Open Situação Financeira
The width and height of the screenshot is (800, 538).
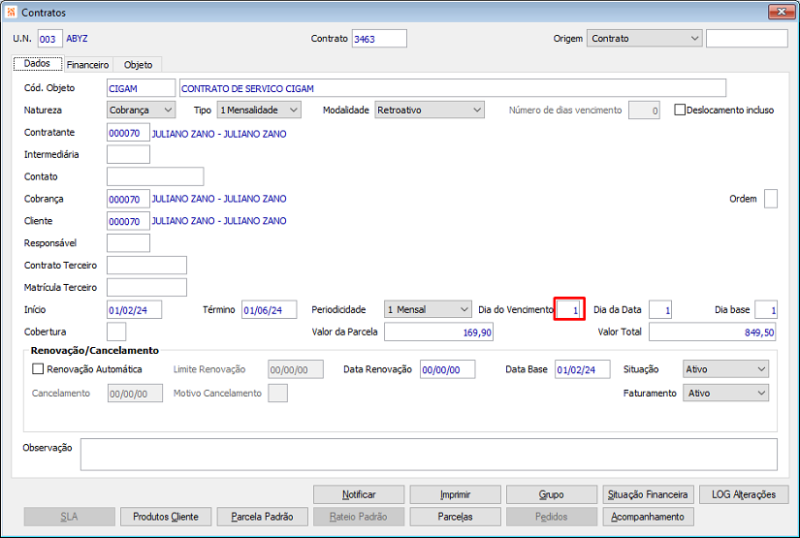click(x=648, y=494)
